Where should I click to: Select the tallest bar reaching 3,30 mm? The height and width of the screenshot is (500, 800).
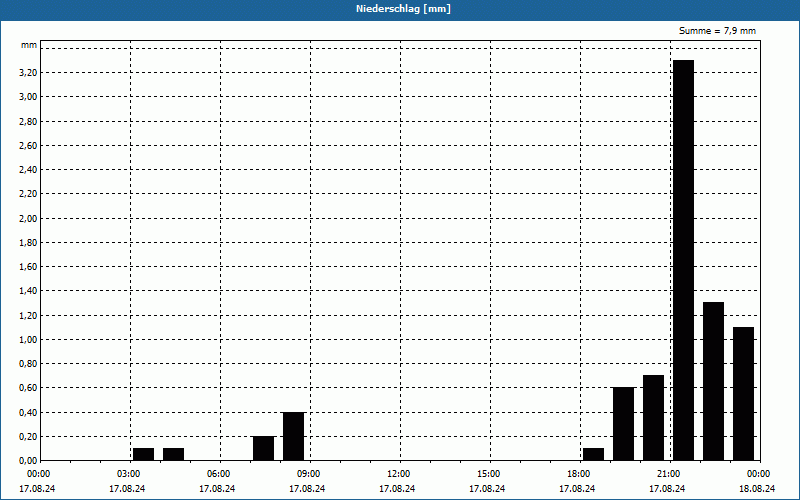coord(684,260)
